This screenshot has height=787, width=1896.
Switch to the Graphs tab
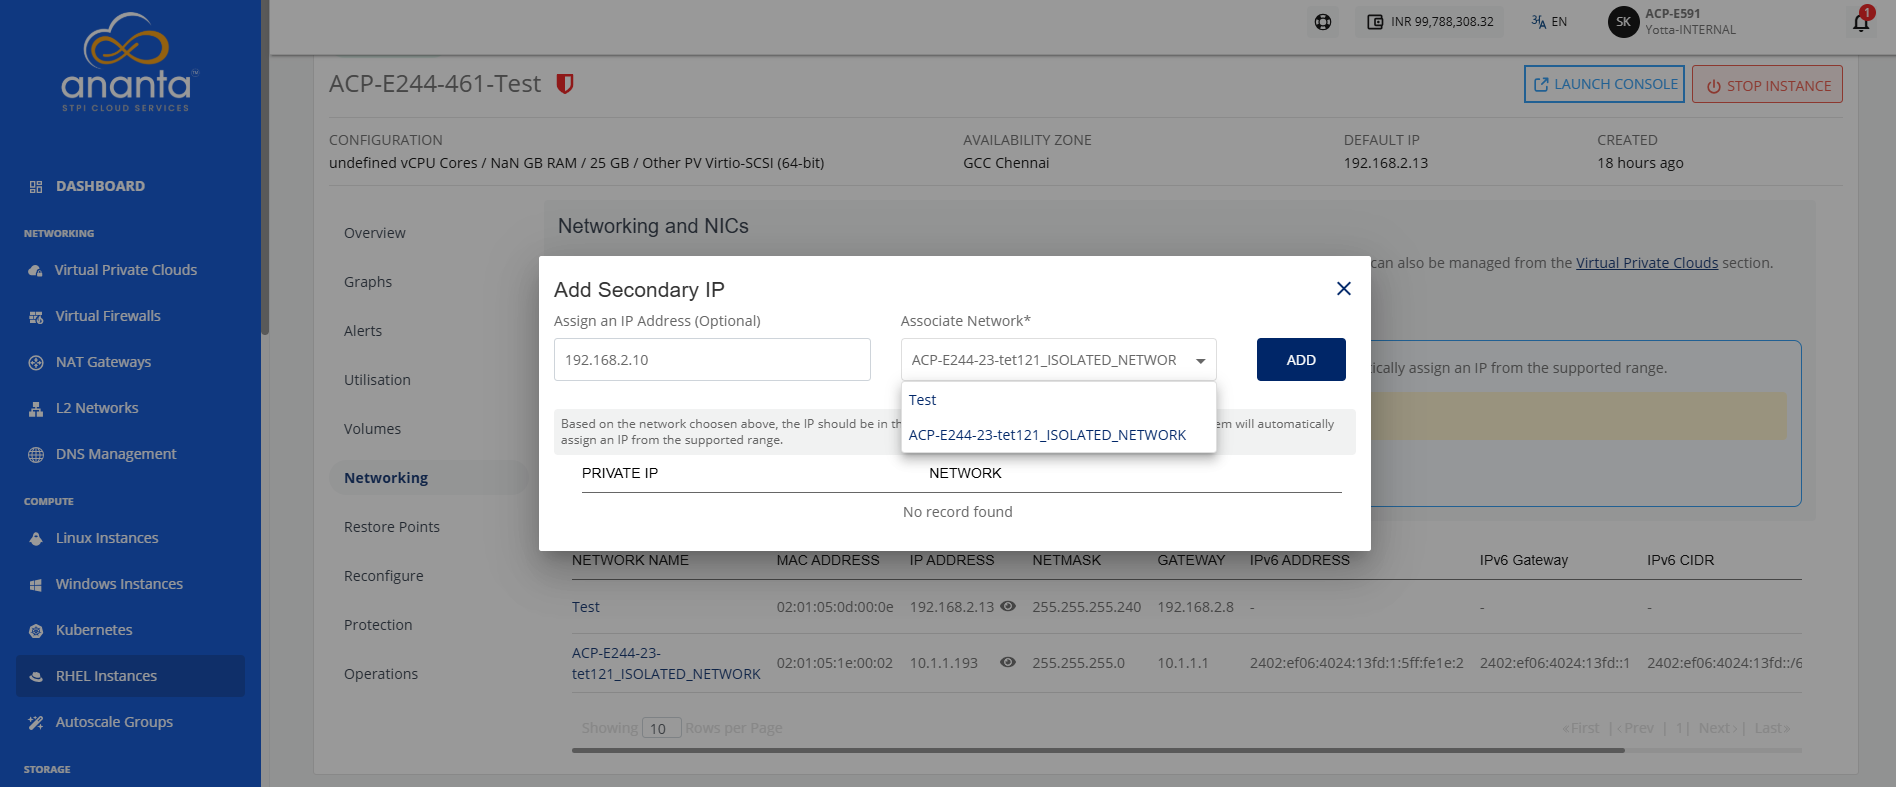pos(368,282)
